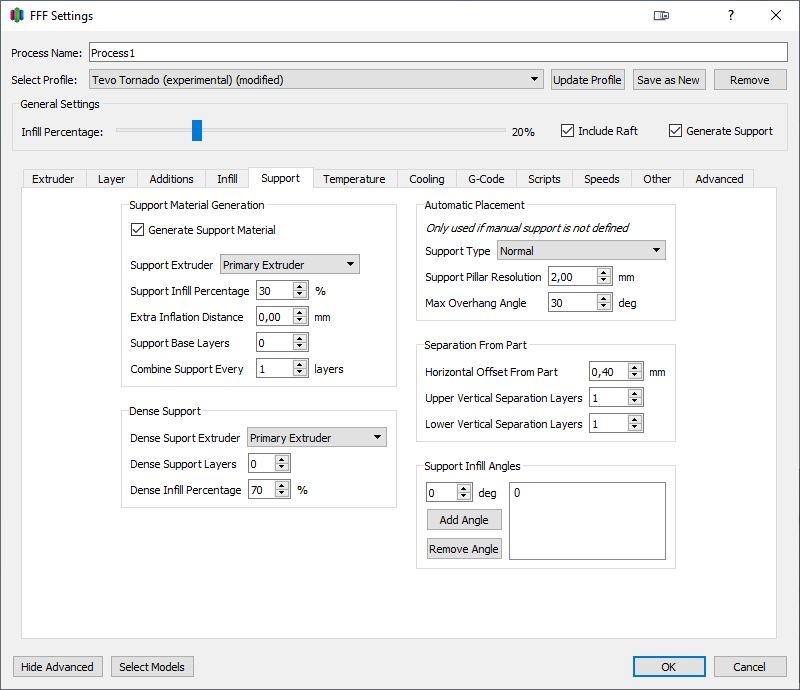This screenshot has width=800, height=690.
Task: Select the Support tab
Action: click(x=281, y=178)
